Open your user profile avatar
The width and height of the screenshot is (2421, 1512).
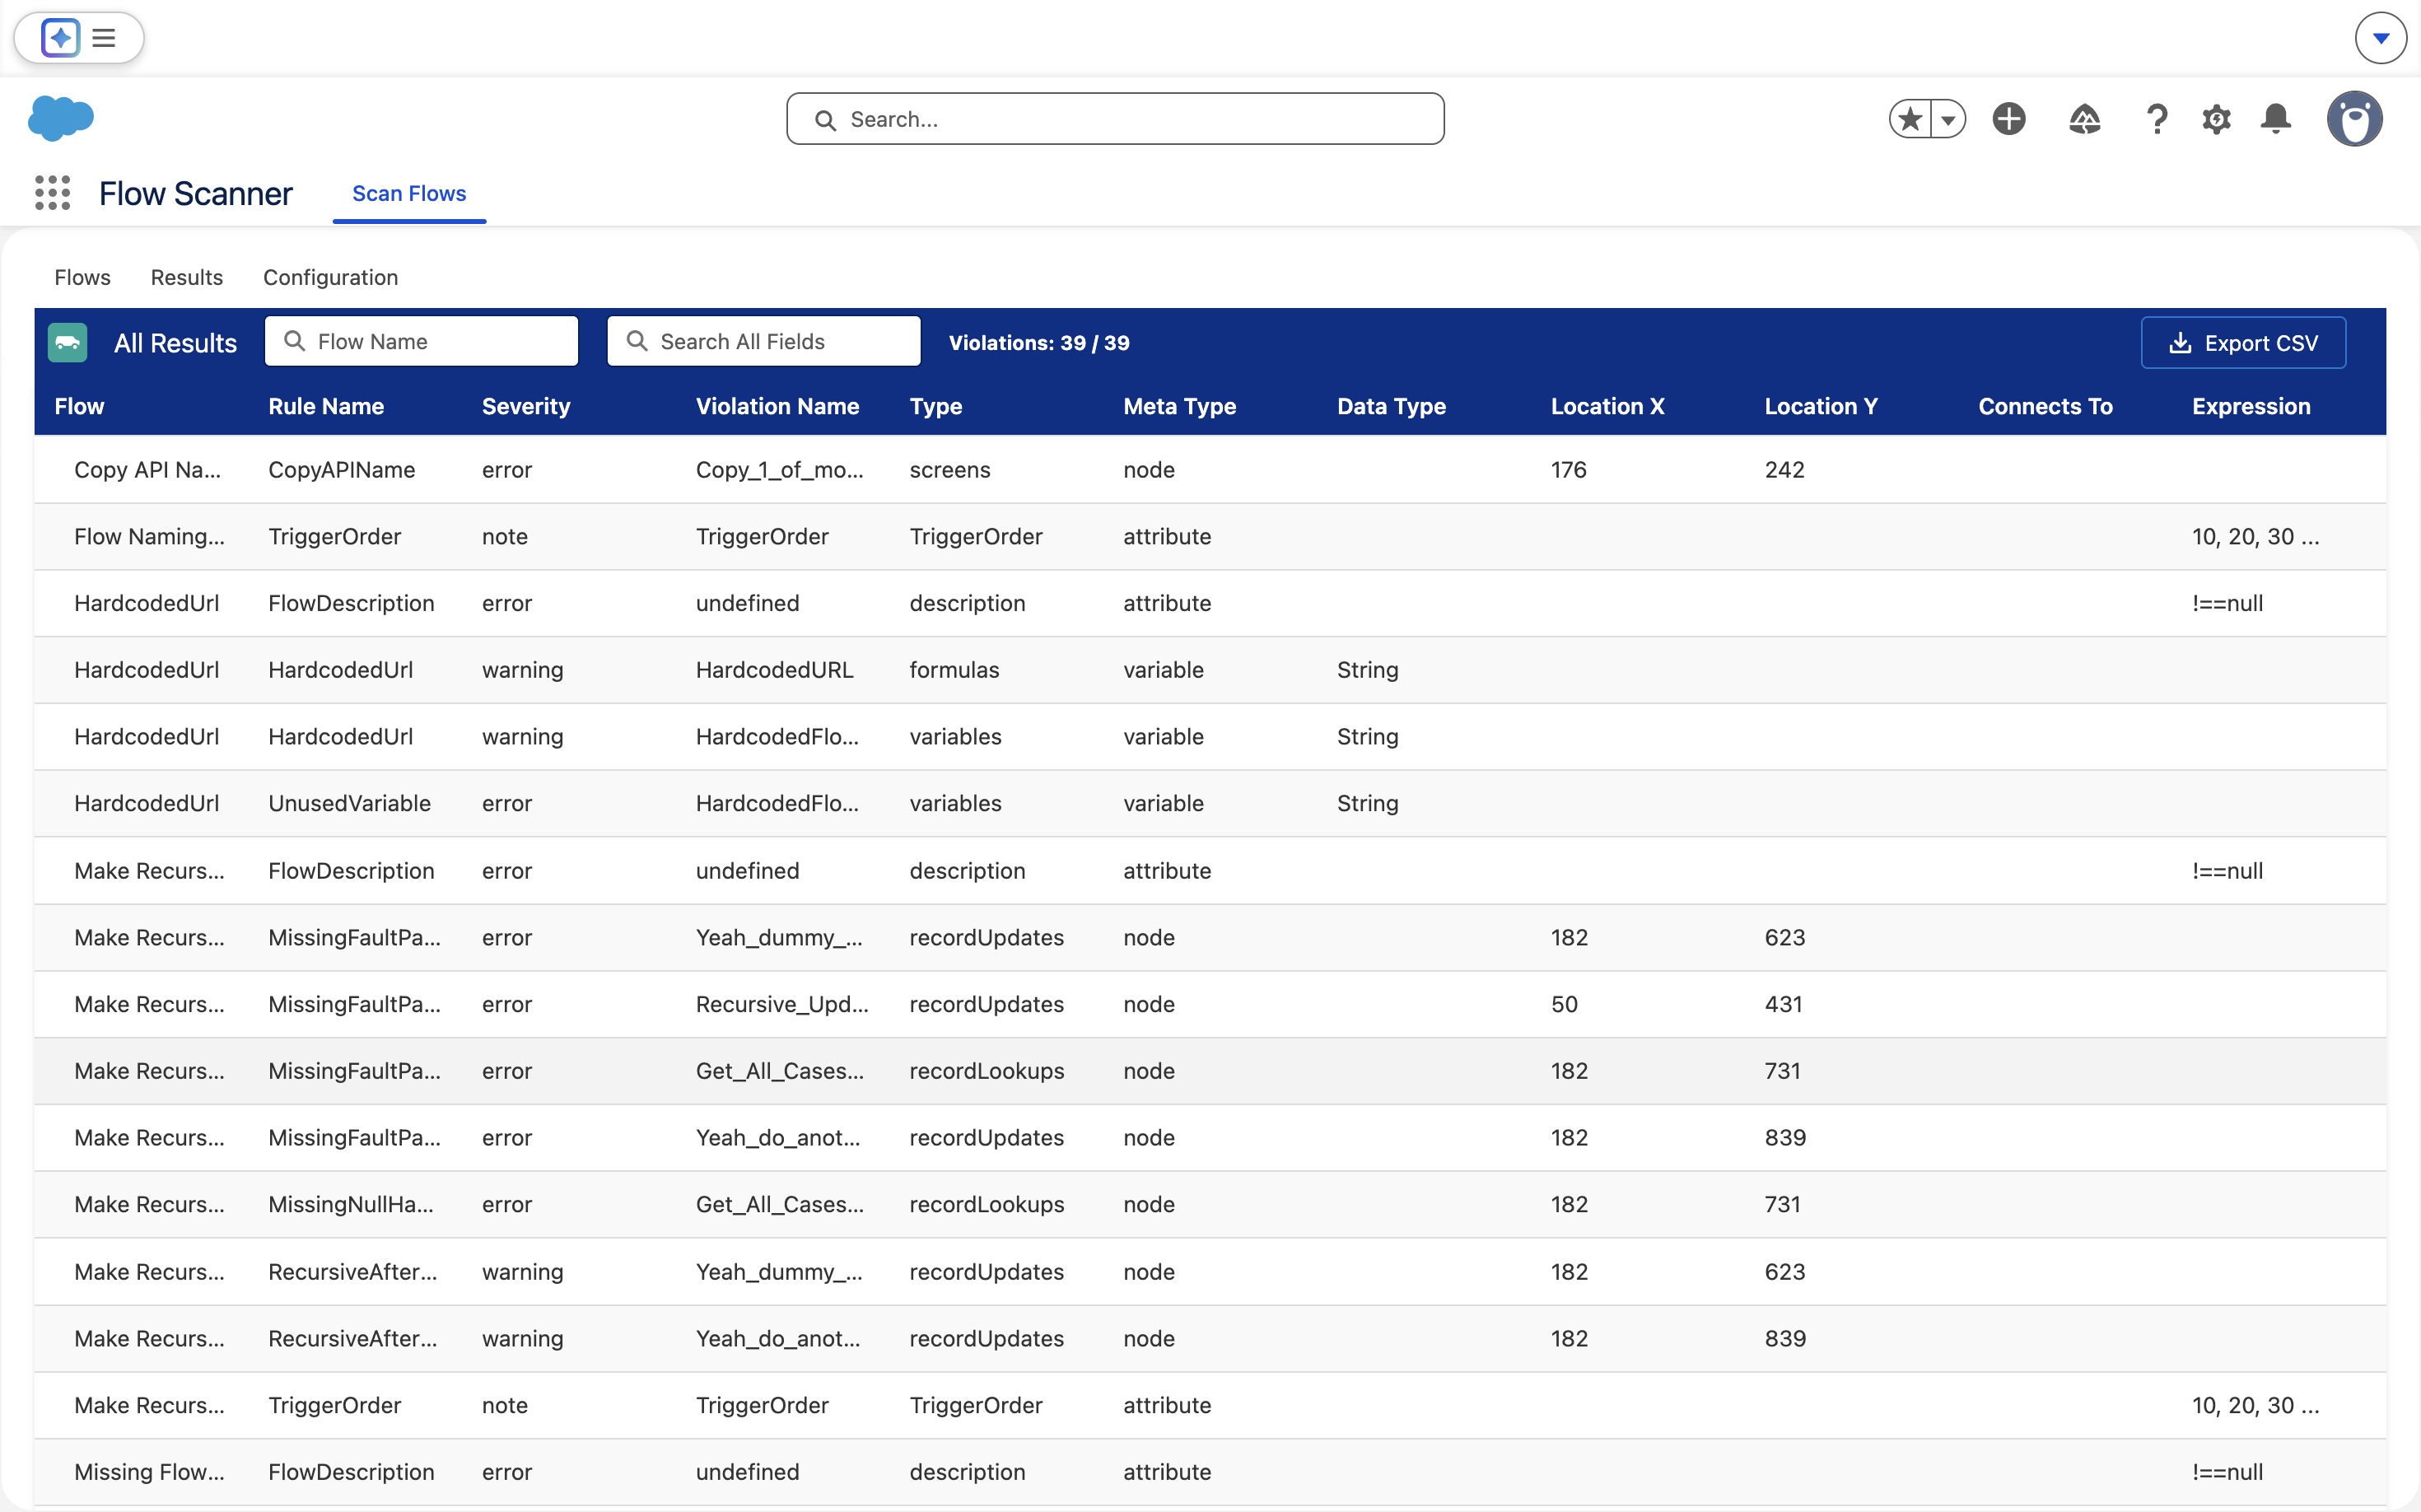tap(2354, 119)
